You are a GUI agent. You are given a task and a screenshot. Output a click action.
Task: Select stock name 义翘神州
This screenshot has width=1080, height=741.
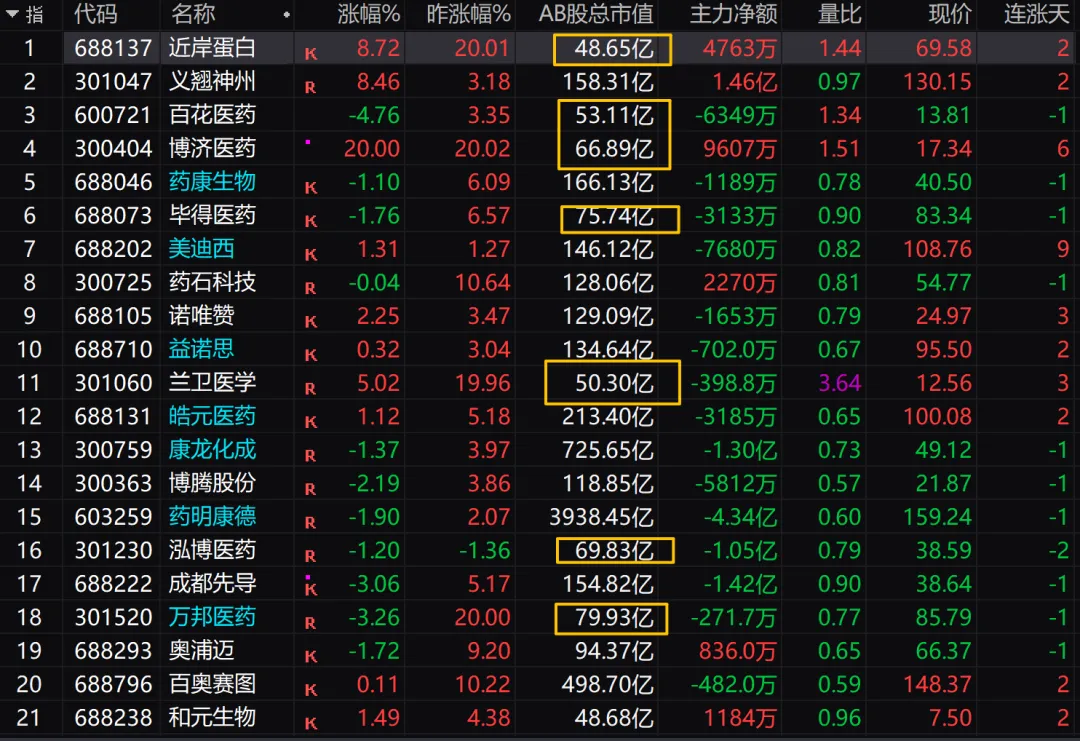tap(212, 81)
